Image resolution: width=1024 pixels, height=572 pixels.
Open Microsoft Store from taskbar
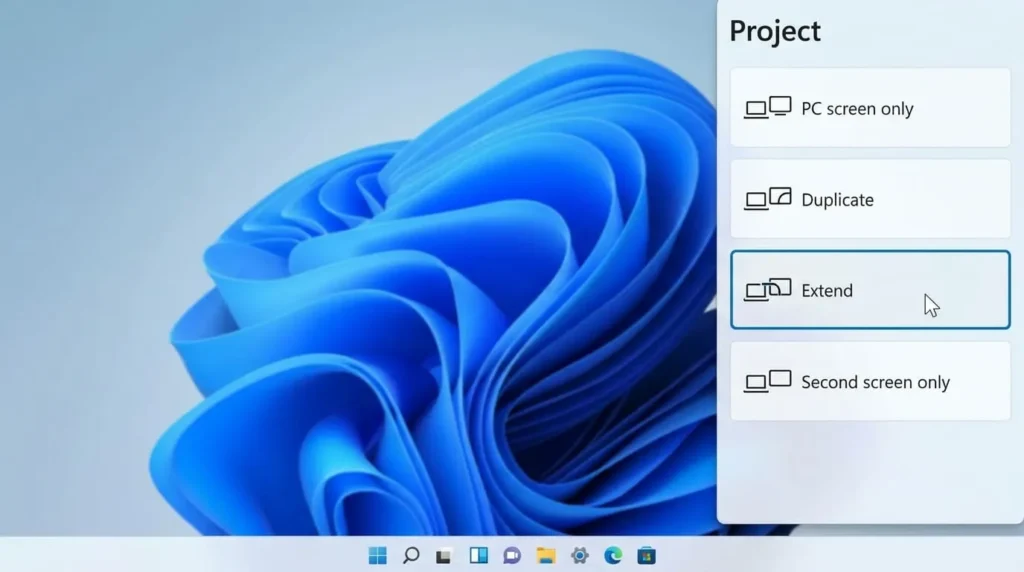[647, 556]
